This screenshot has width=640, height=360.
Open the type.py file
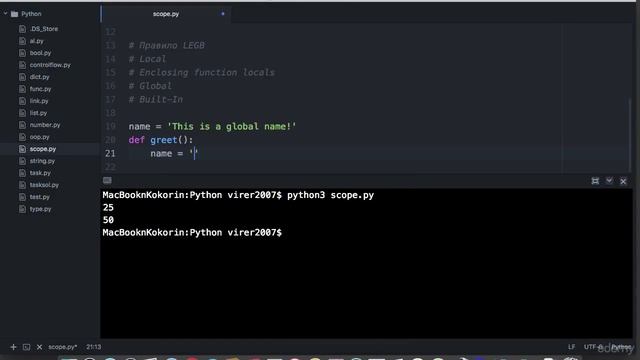pyautogui.click(x=40, y=209)
